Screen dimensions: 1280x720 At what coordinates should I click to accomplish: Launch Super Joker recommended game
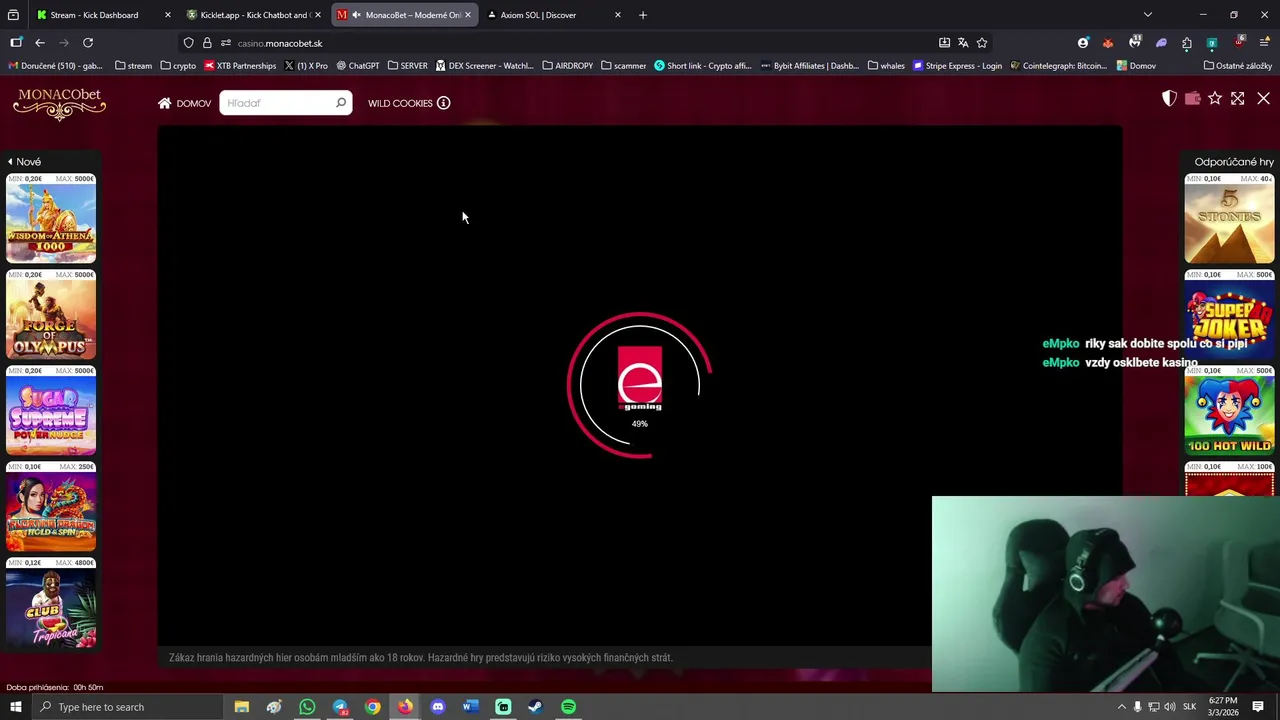coord(1229,314)
